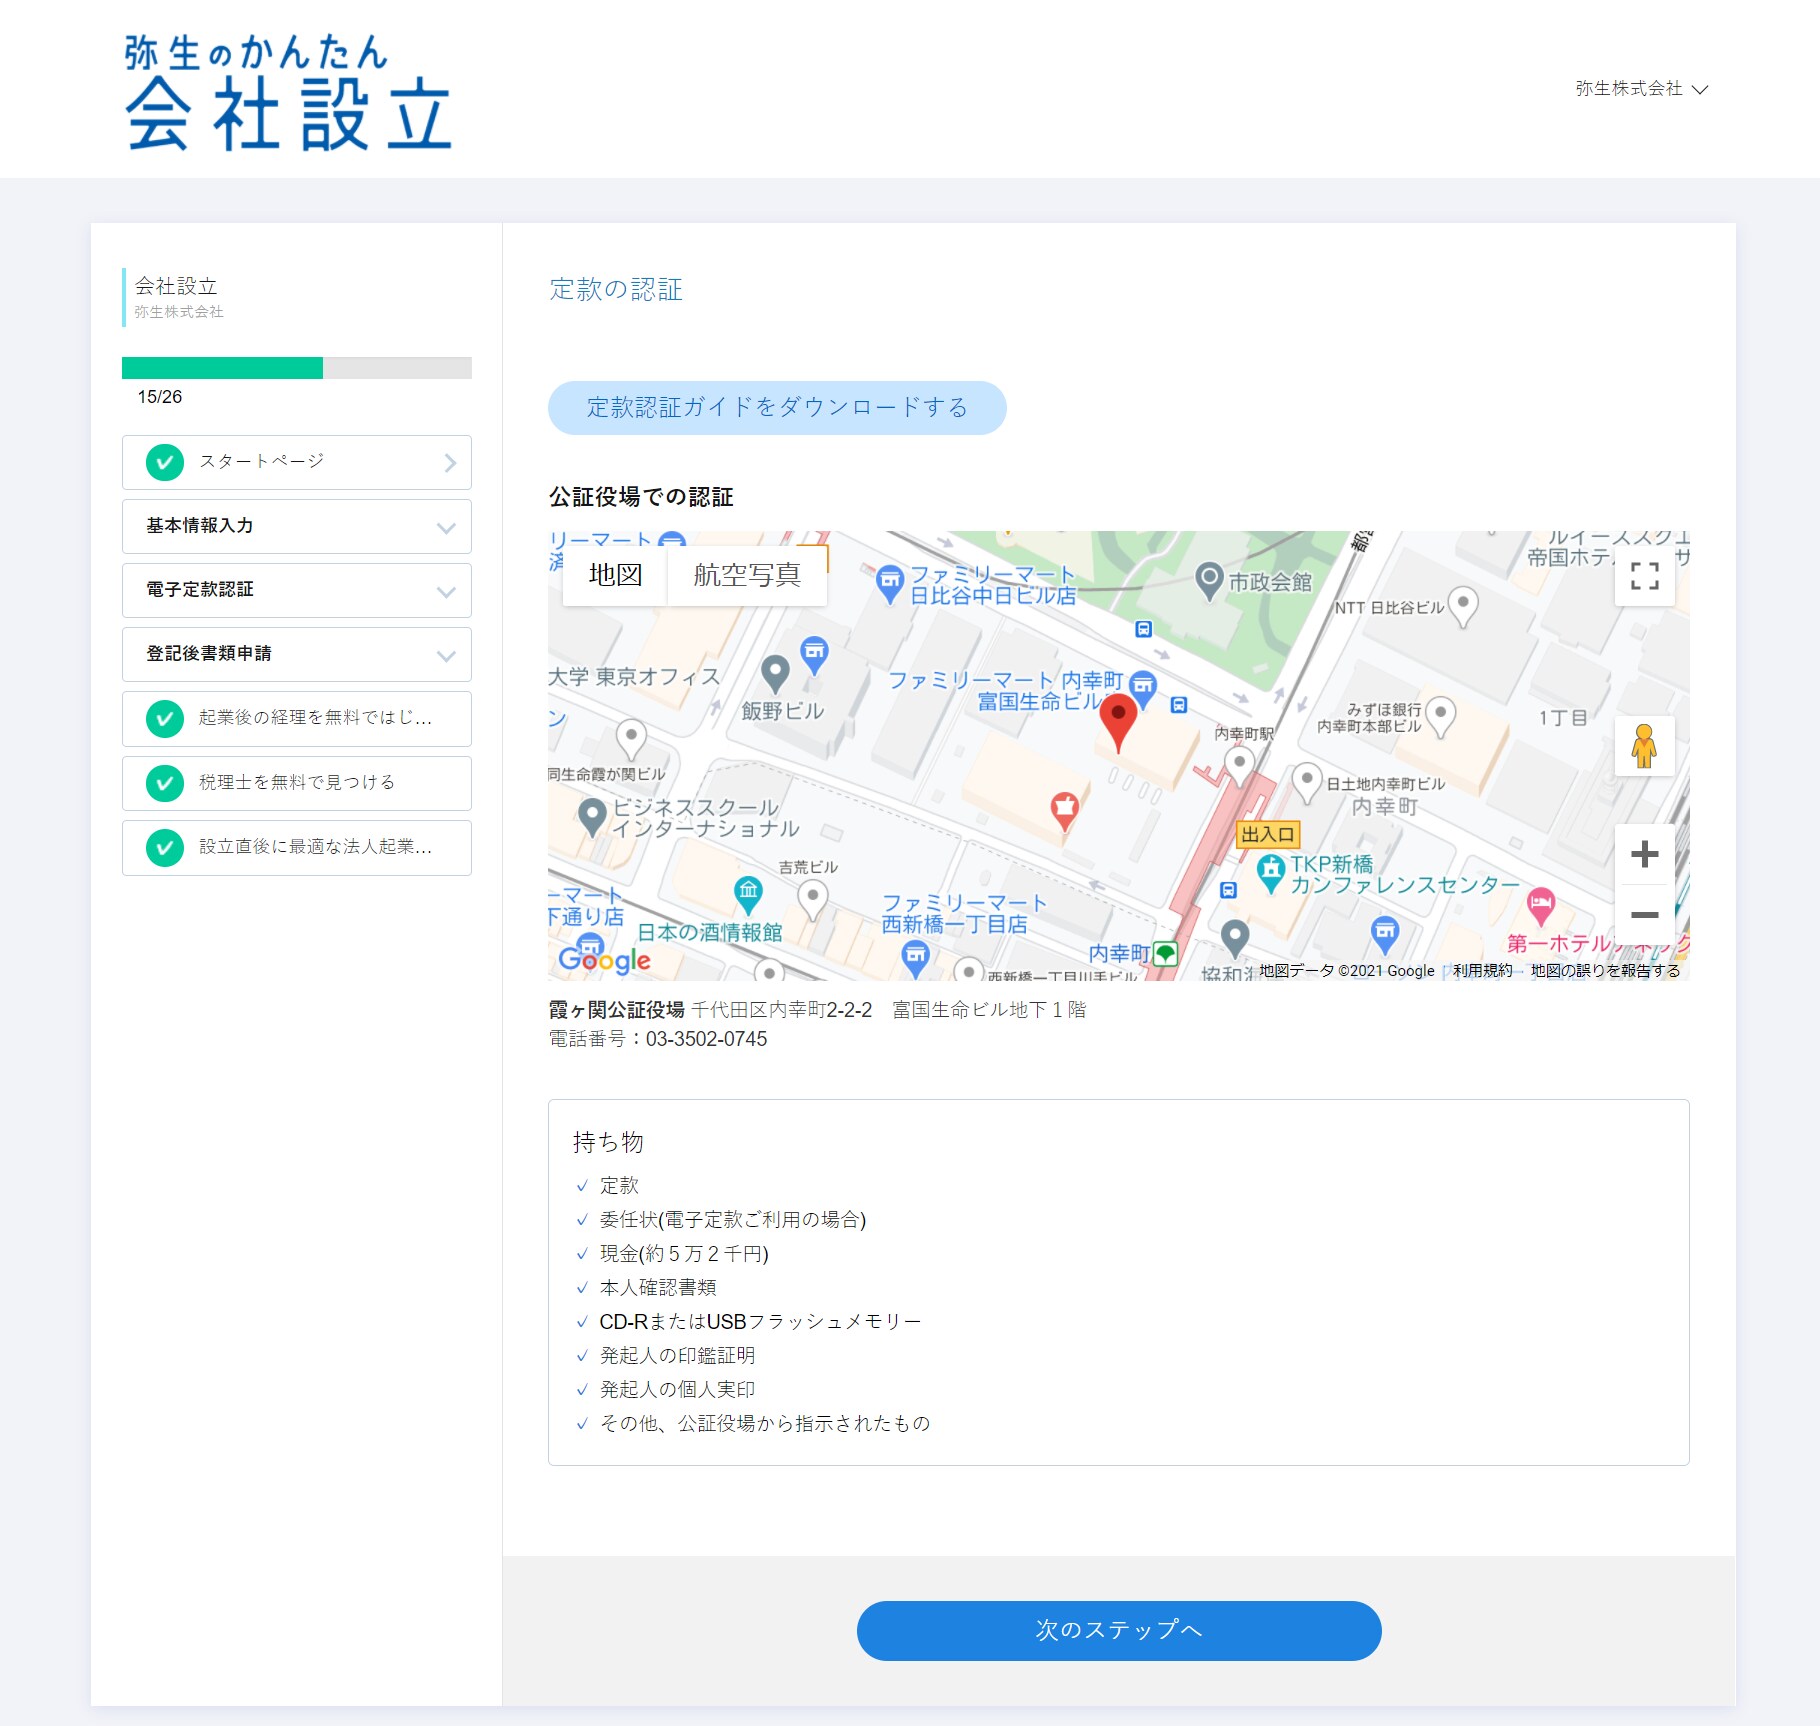
Task: Download the 定款認証ガイド
Action: point(777,407)
